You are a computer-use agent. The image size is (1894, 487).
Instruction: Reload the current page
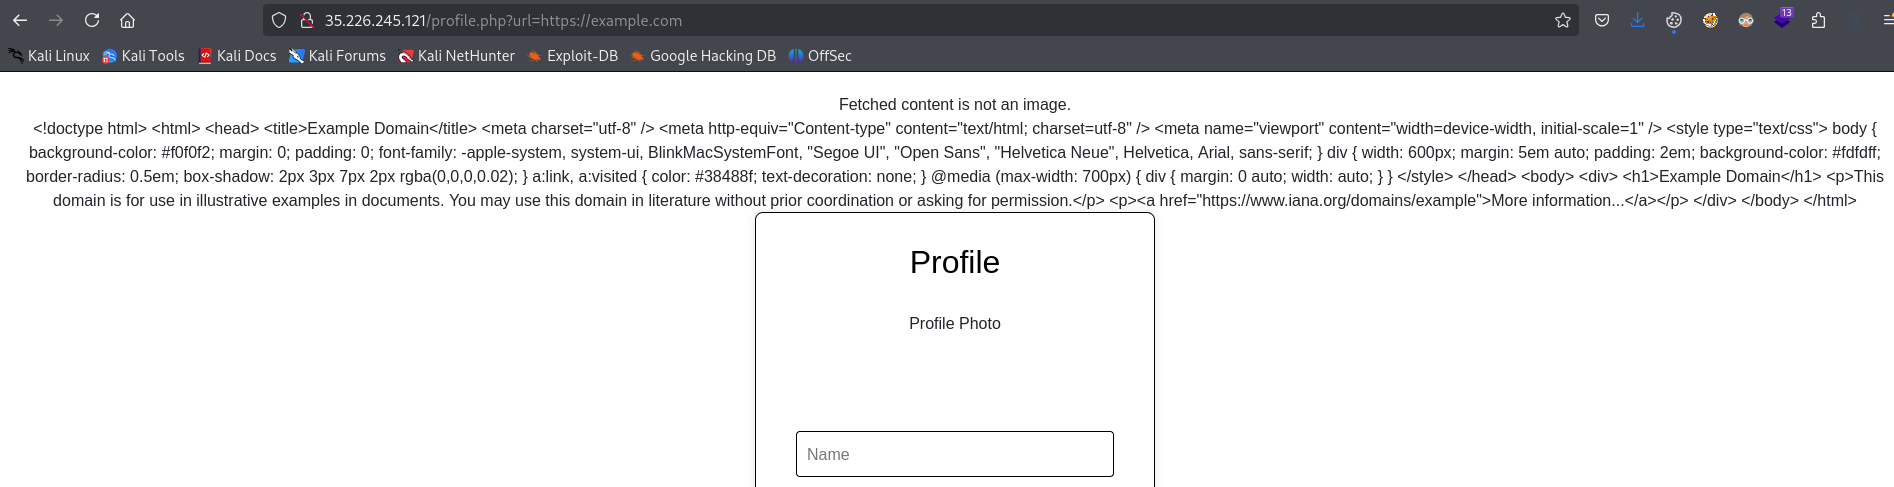92,20
